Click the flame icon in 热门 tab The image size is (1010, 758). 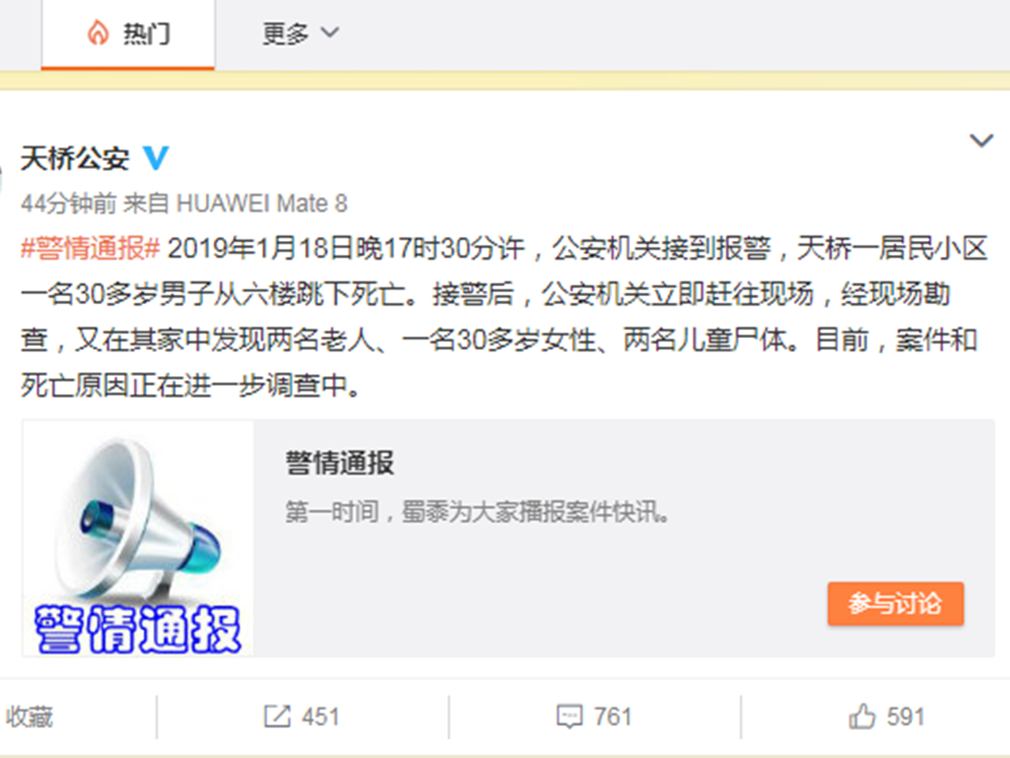98,33
